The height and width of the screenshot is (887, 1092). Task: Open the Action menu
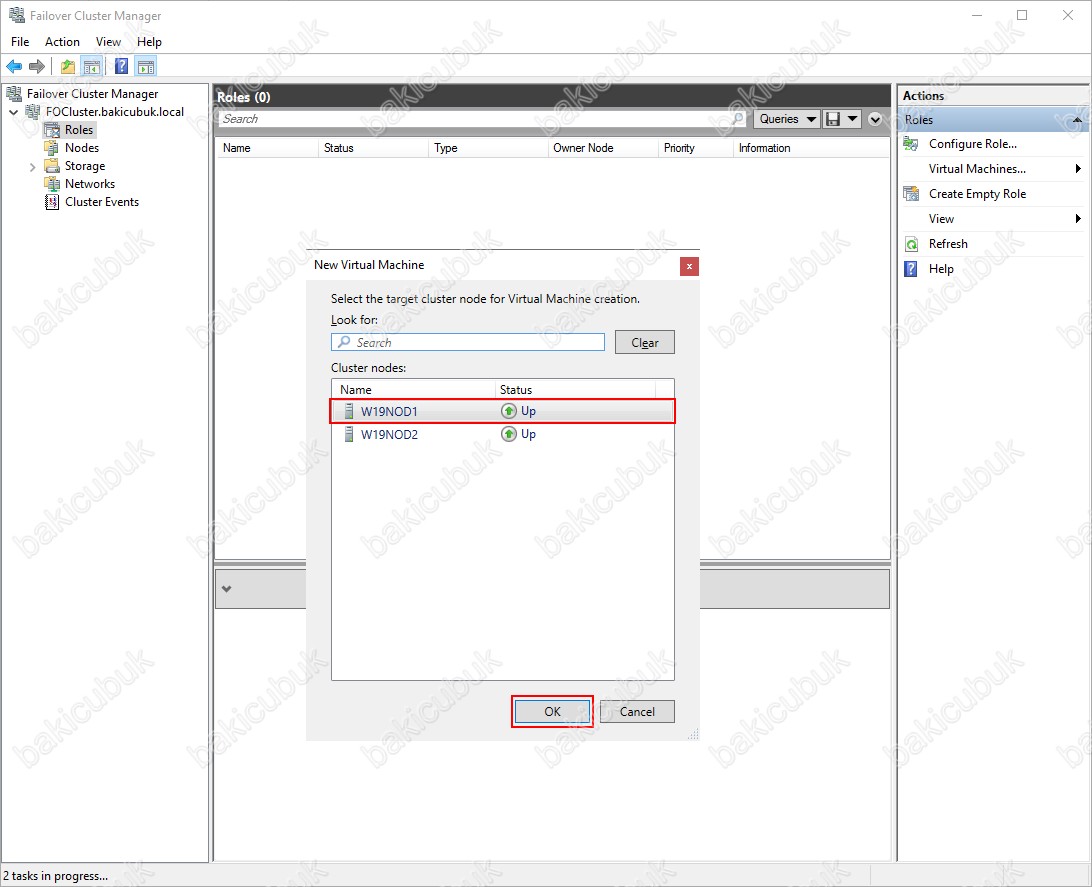click(63, 42)
